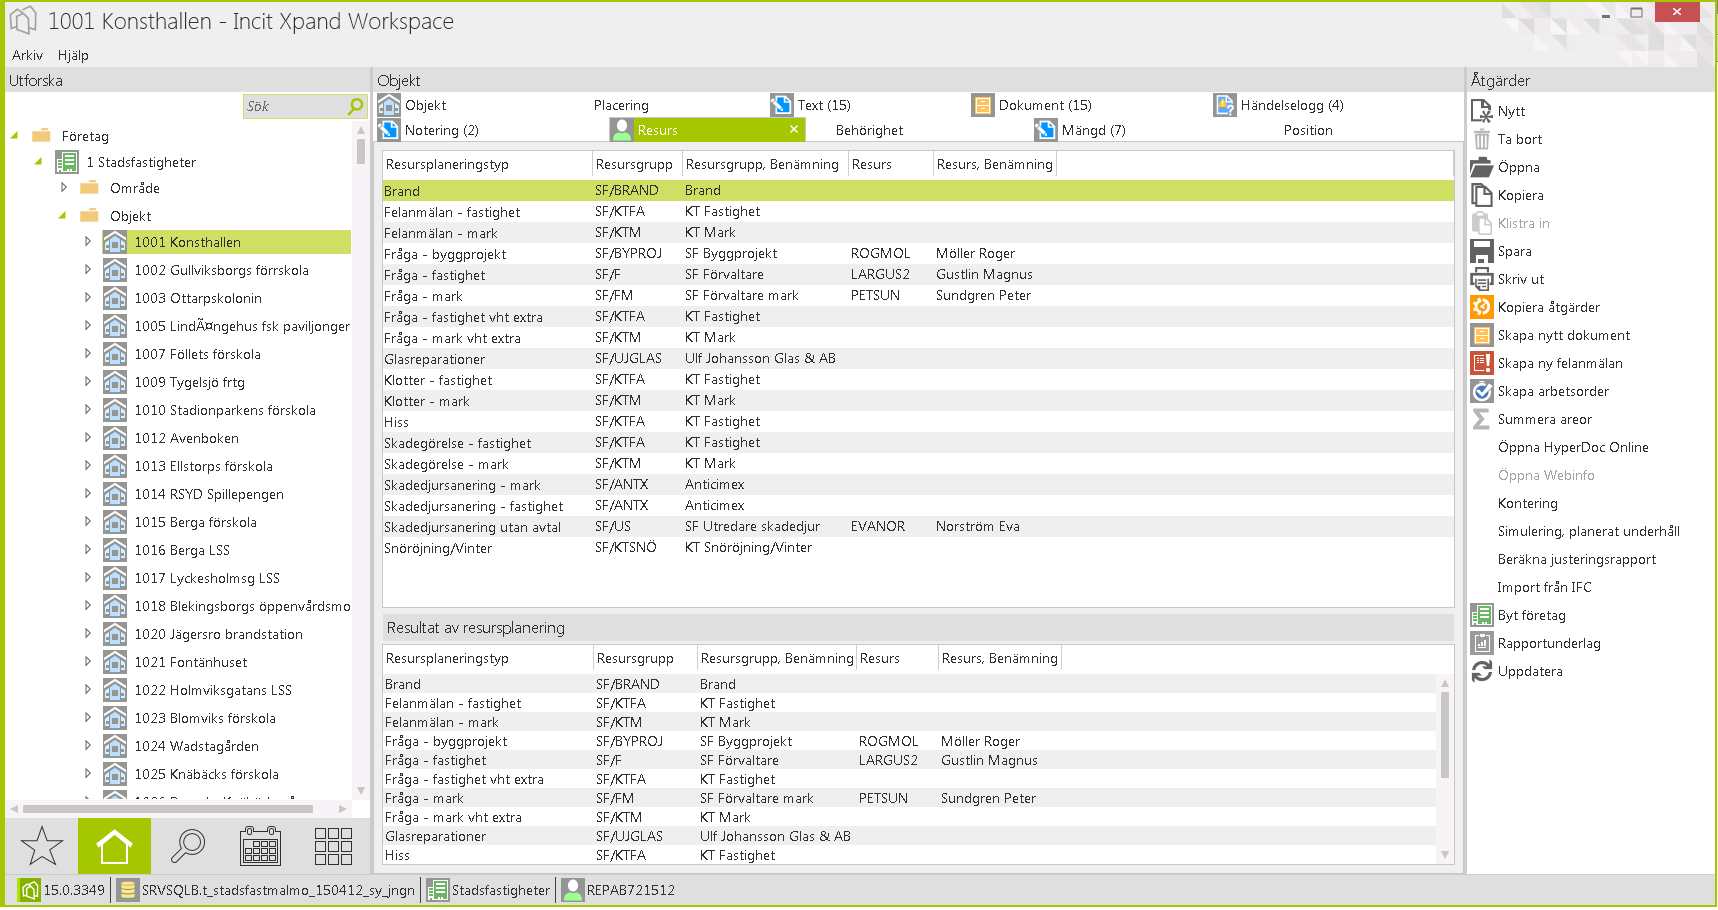This screenshot has height=910, width=1718.
Task: Select Skadedjursanering utan avtal row
Action: [918, 527]
